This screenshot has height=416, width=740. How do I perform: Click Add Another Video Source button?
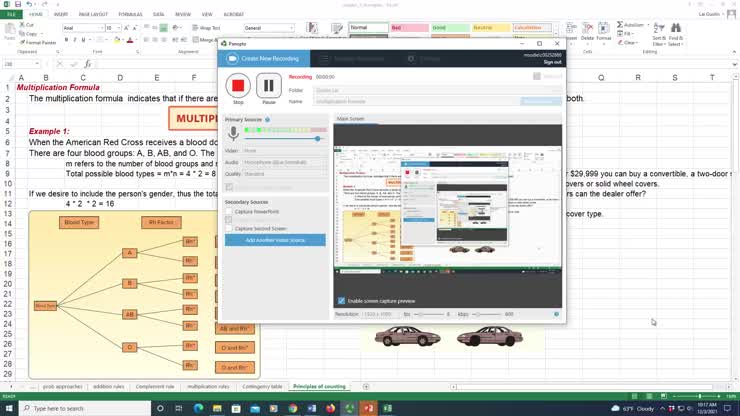(275, 240)
